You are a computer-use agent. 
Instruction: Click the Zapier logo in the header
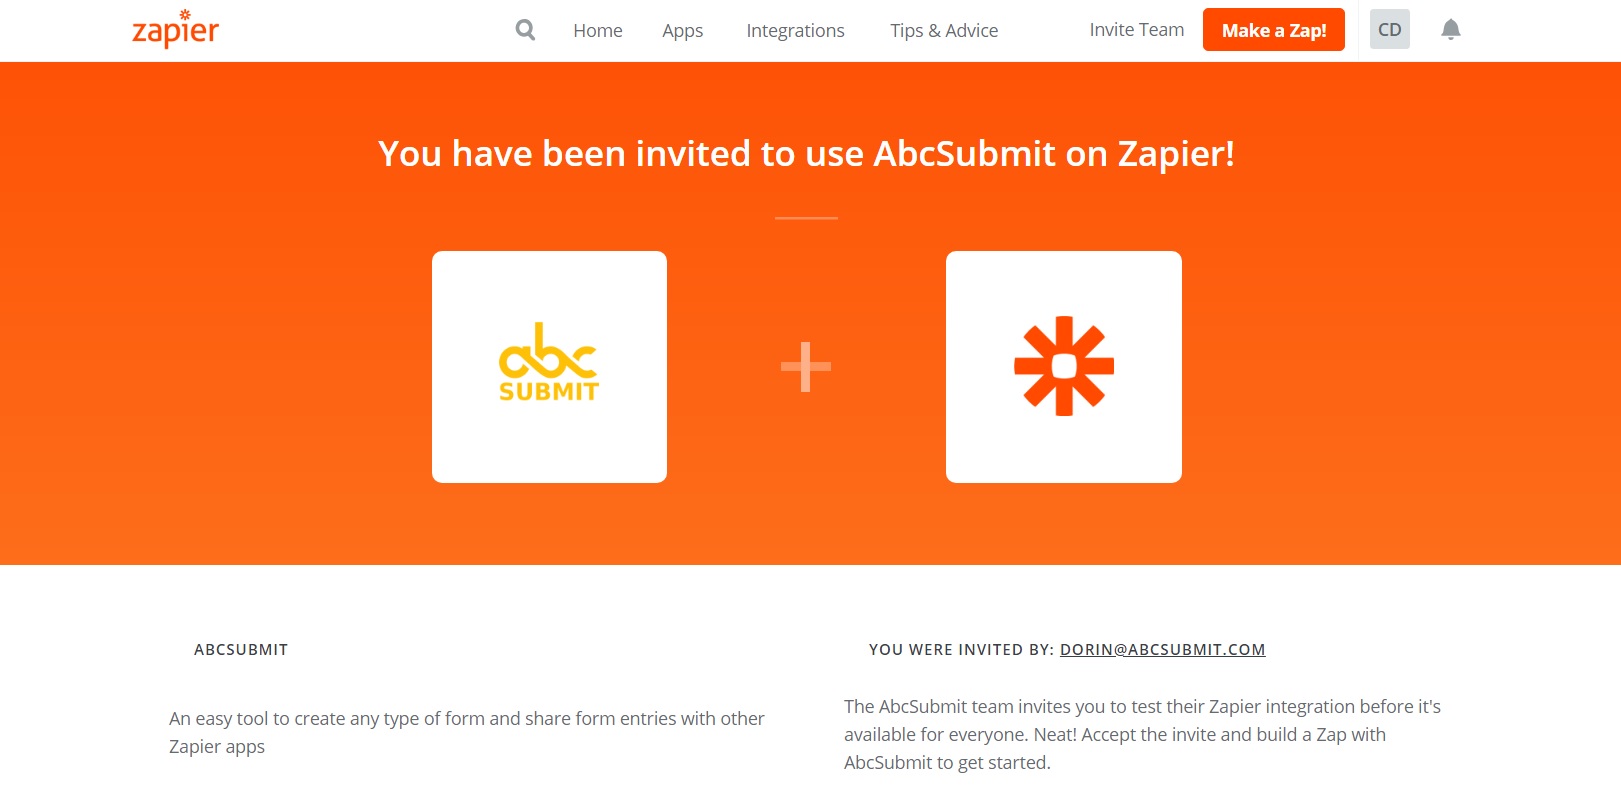(x=176, y=30)
